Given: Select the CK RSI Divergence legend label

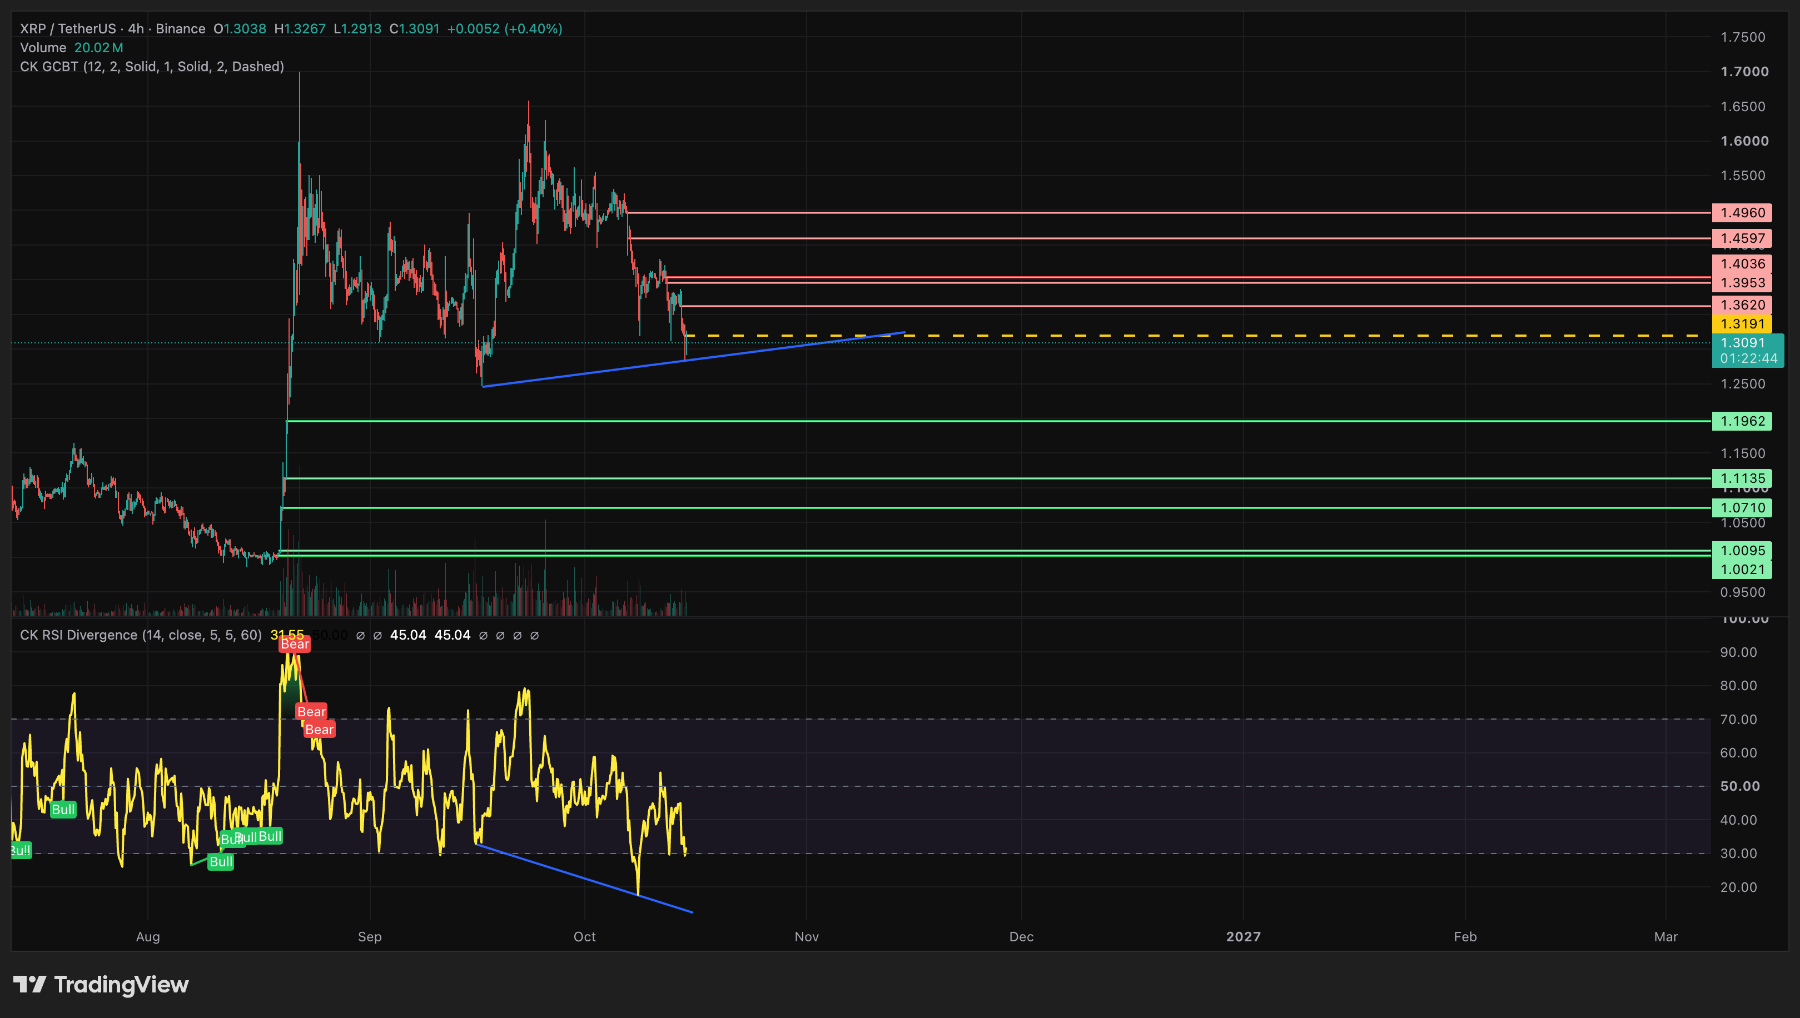Looking at the screenshot, I should [x=140, y=635].
